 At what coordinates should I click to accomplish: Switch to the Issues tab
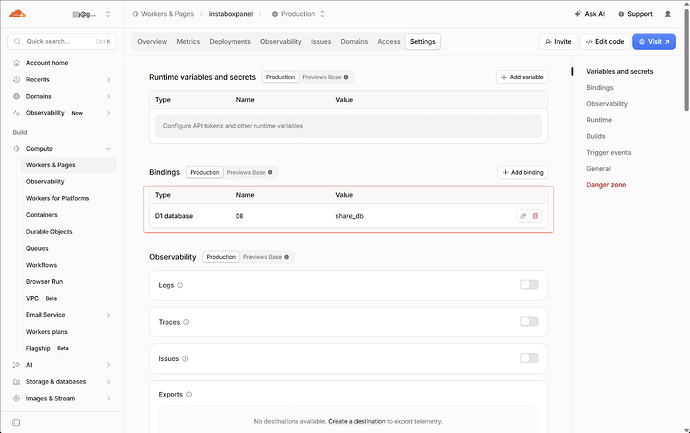321,41
